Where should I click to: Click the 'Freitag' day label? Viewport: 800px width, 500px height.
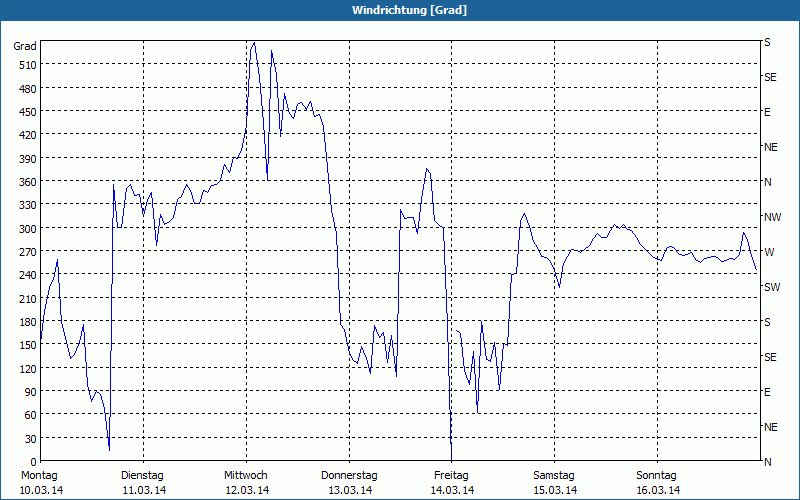(x=451, y=476)
